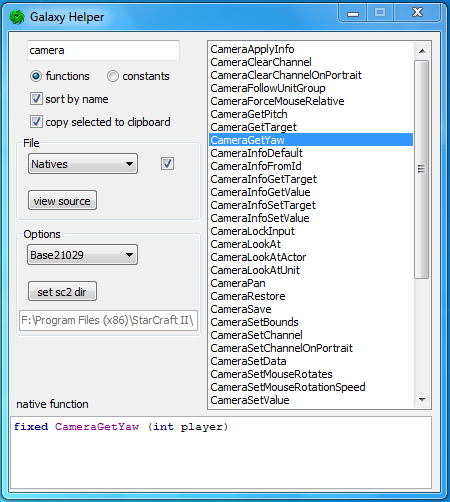Open the Base21029 options dropdown
Viewport: 450px width, 502px height.
click(x=82, y=255)
